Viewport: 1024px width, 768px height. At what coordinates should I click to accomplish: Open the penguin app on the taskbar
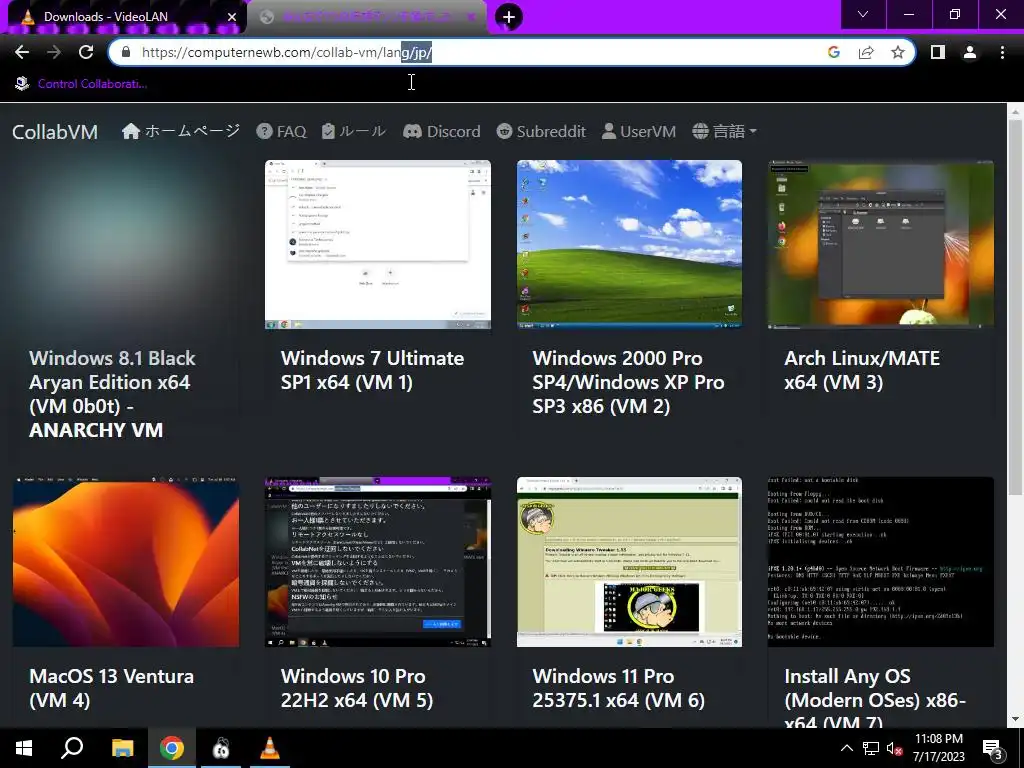point(221,748)
